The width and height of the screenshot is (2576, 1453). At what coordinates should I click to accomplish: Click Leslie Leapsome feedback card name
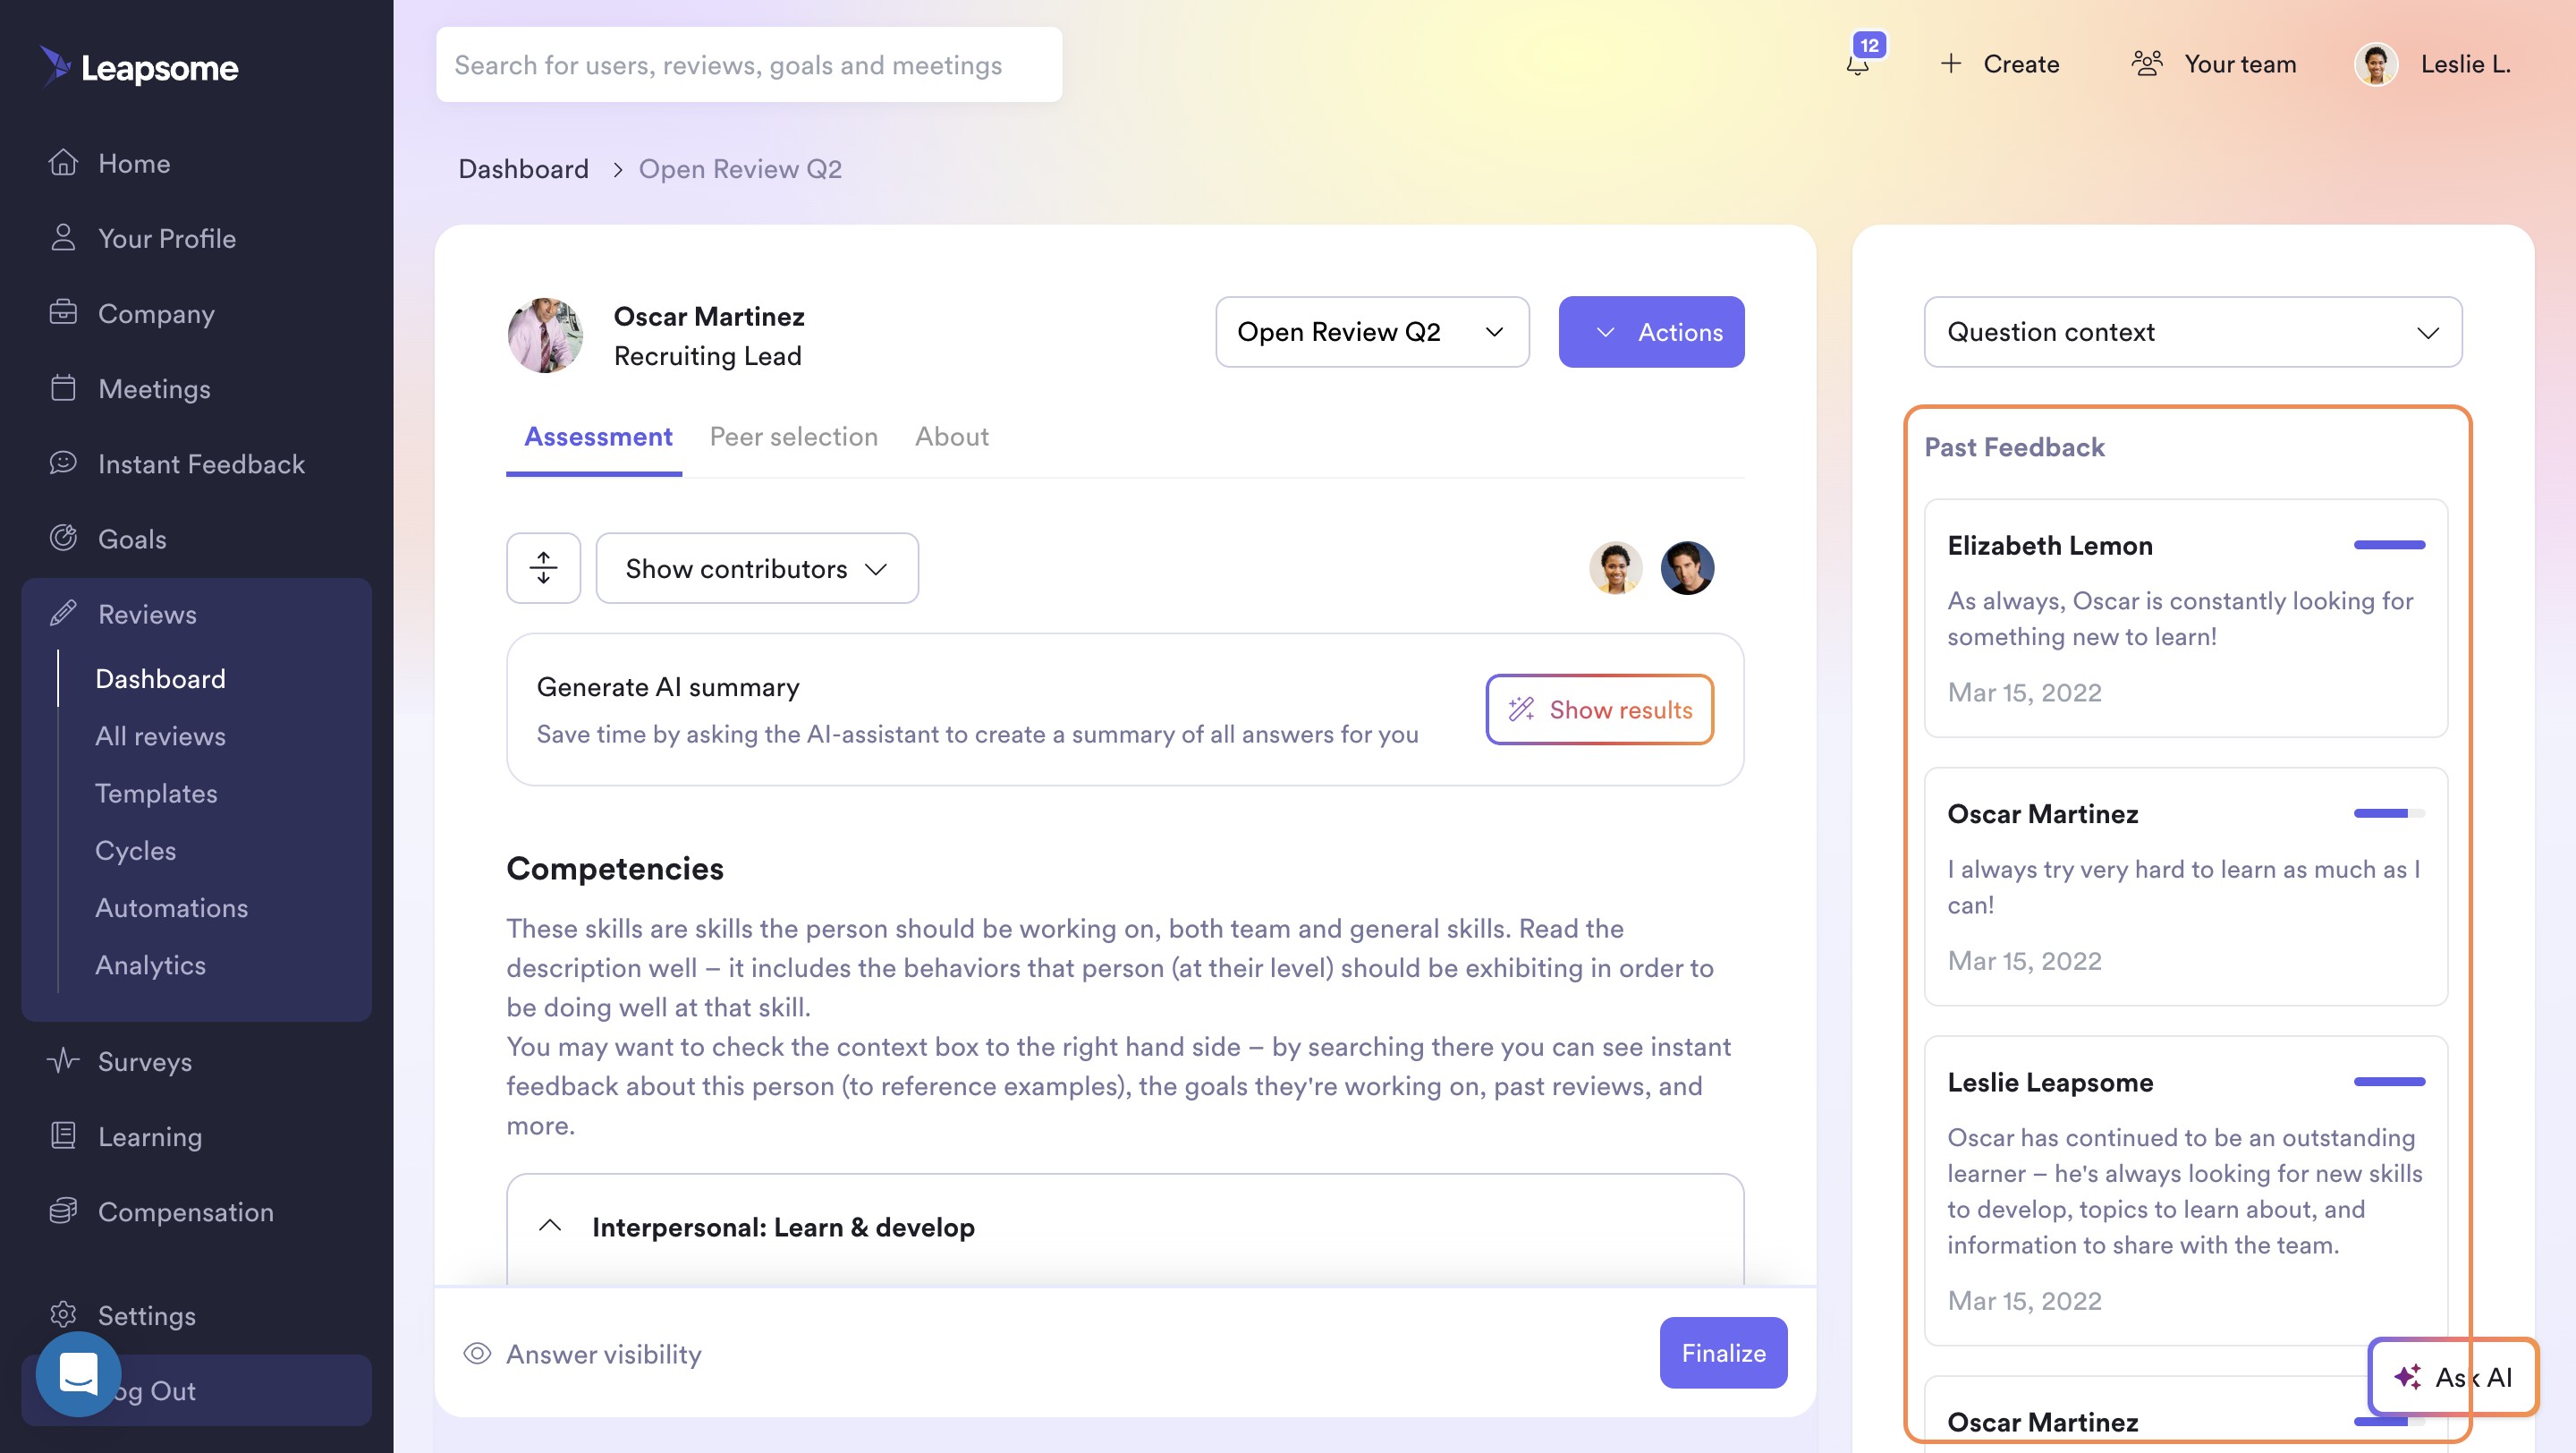(2050, 1081)
